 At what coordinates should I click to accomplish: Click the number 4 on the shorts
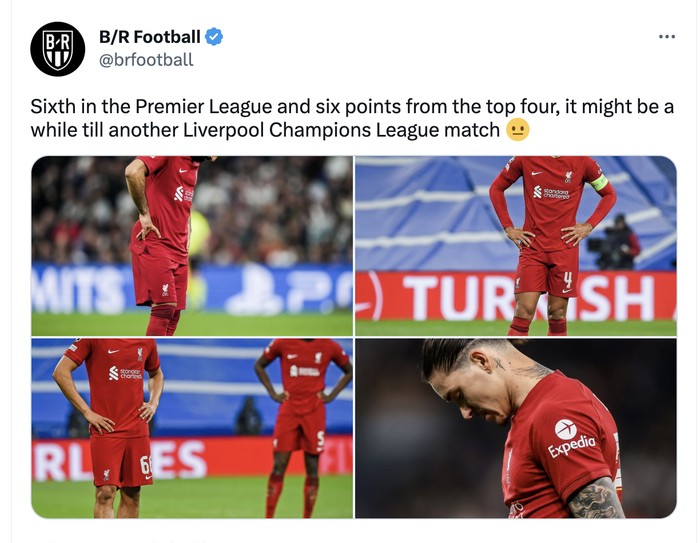pyautogui.click(x=567, y=280)
